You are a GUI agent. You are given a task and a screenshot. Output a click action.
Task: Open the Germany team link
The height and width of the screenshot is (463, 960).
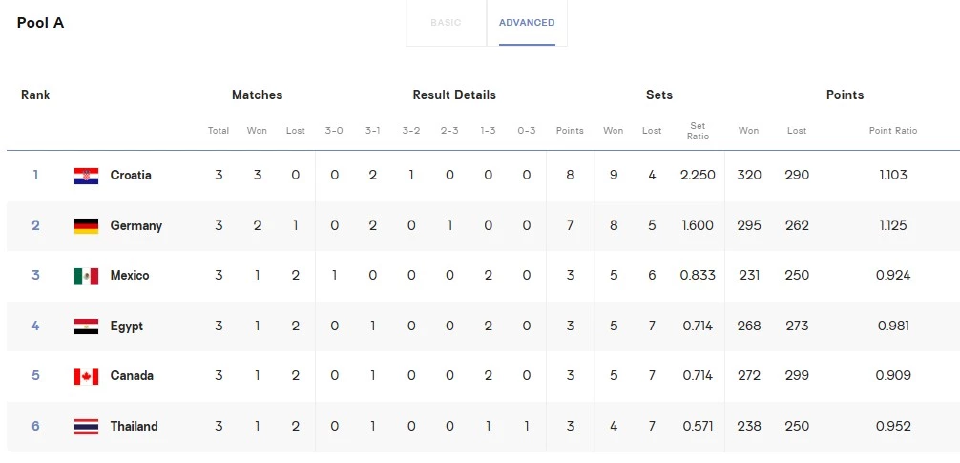coord(136,226)
